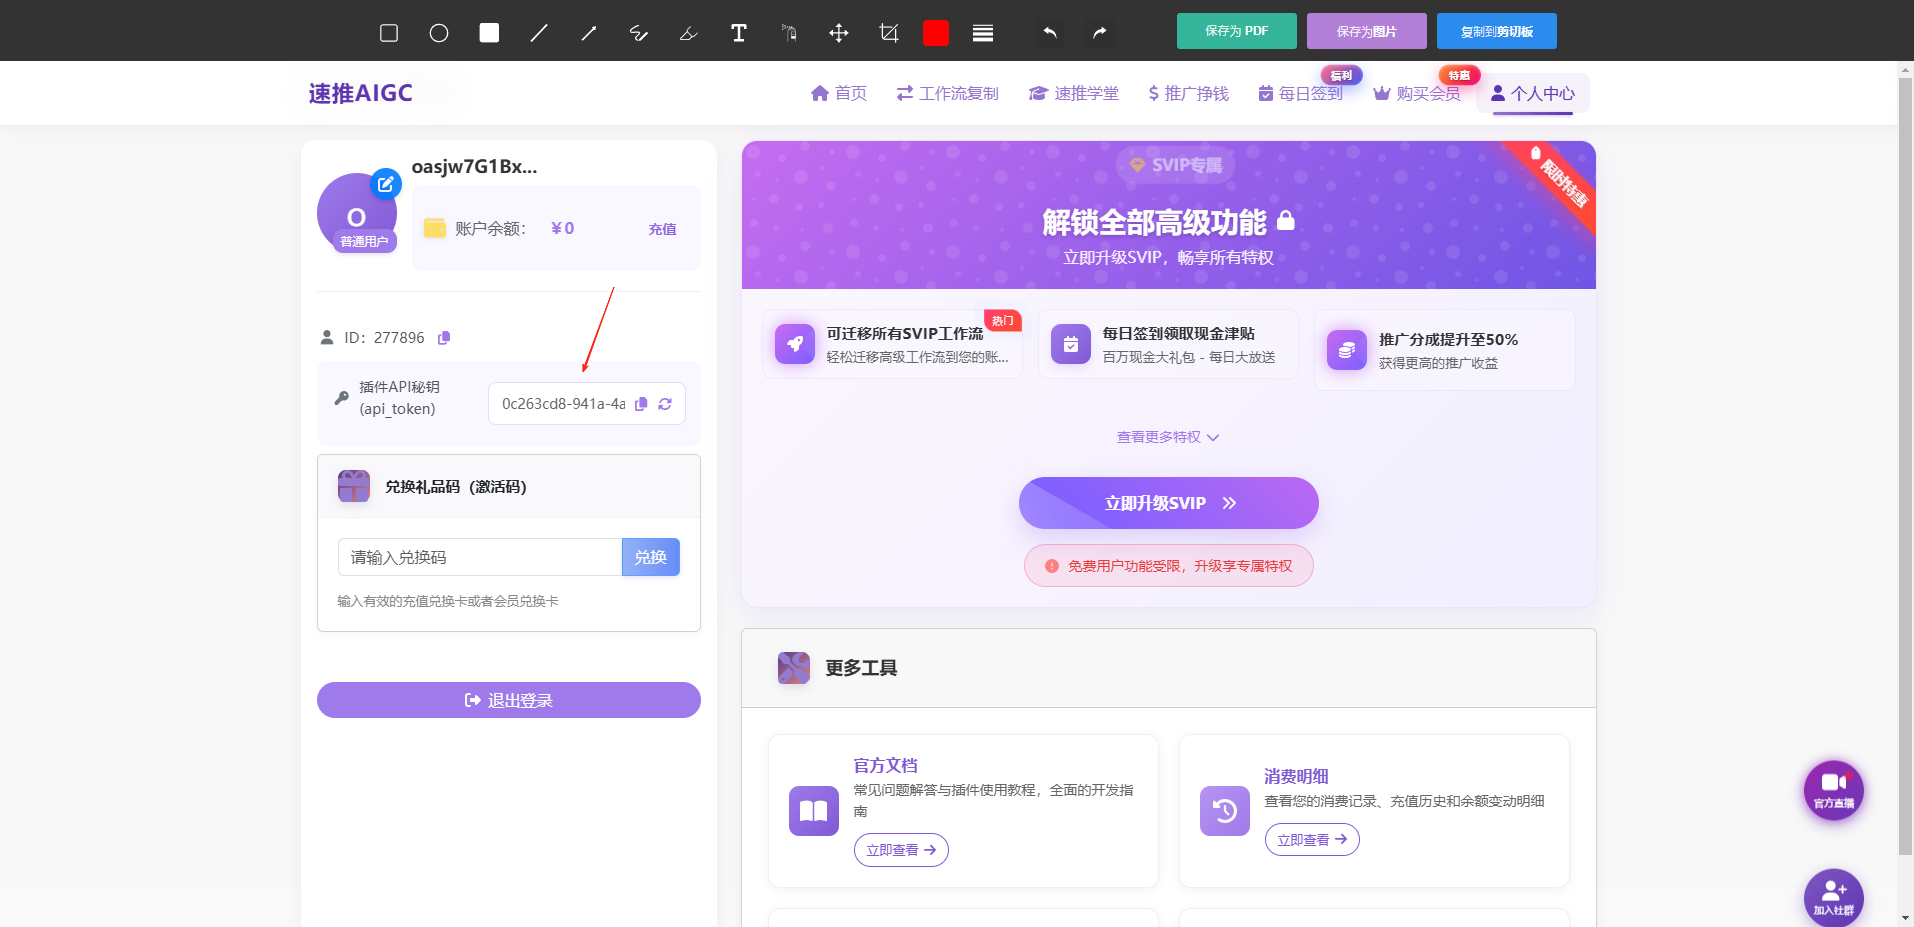This screenshot has width=1914, height=927.
Task: Click 立即查看 under 消费明细
Action: [x=1312, y=840]
